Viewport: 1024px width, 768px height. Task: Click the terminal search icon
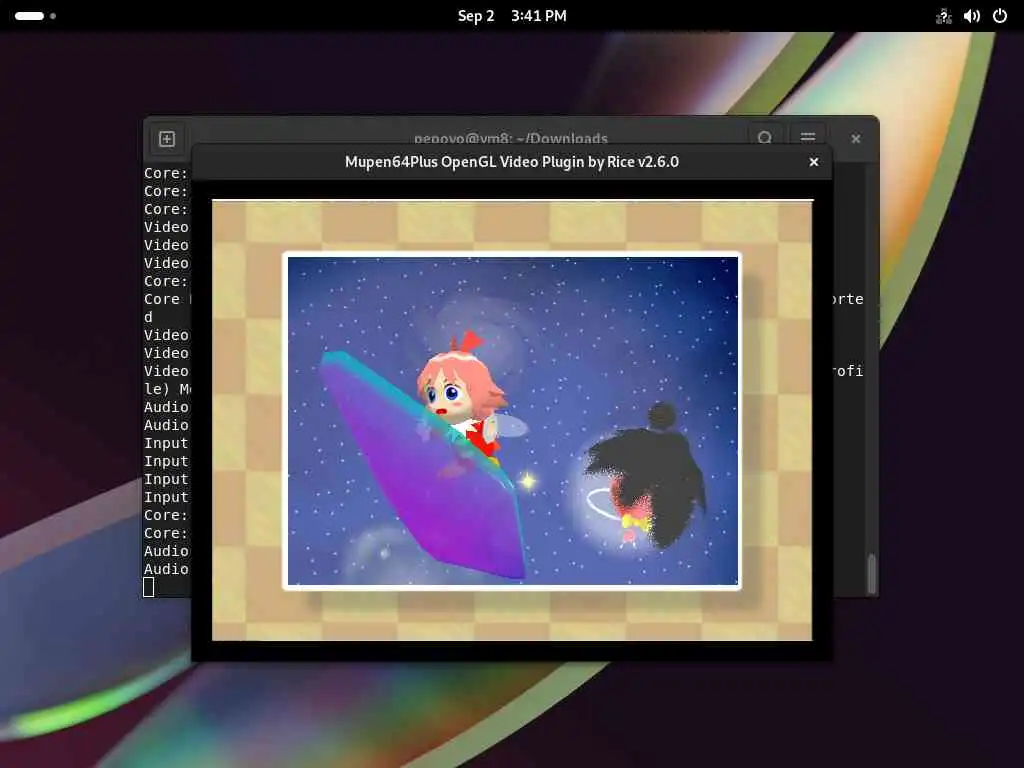click(765, 137)
